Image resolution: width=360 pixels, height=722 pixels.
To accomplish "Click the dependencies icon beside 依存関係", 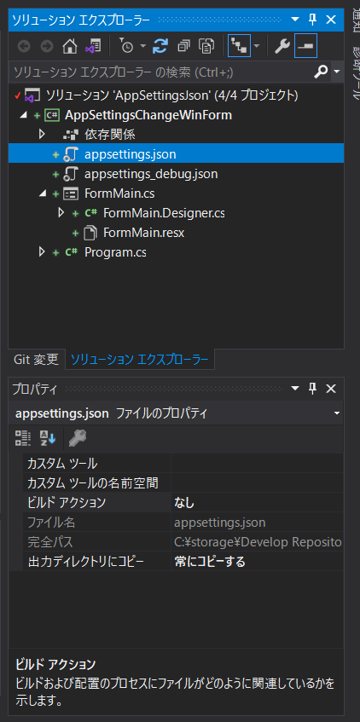I will (x=70, y=135).
